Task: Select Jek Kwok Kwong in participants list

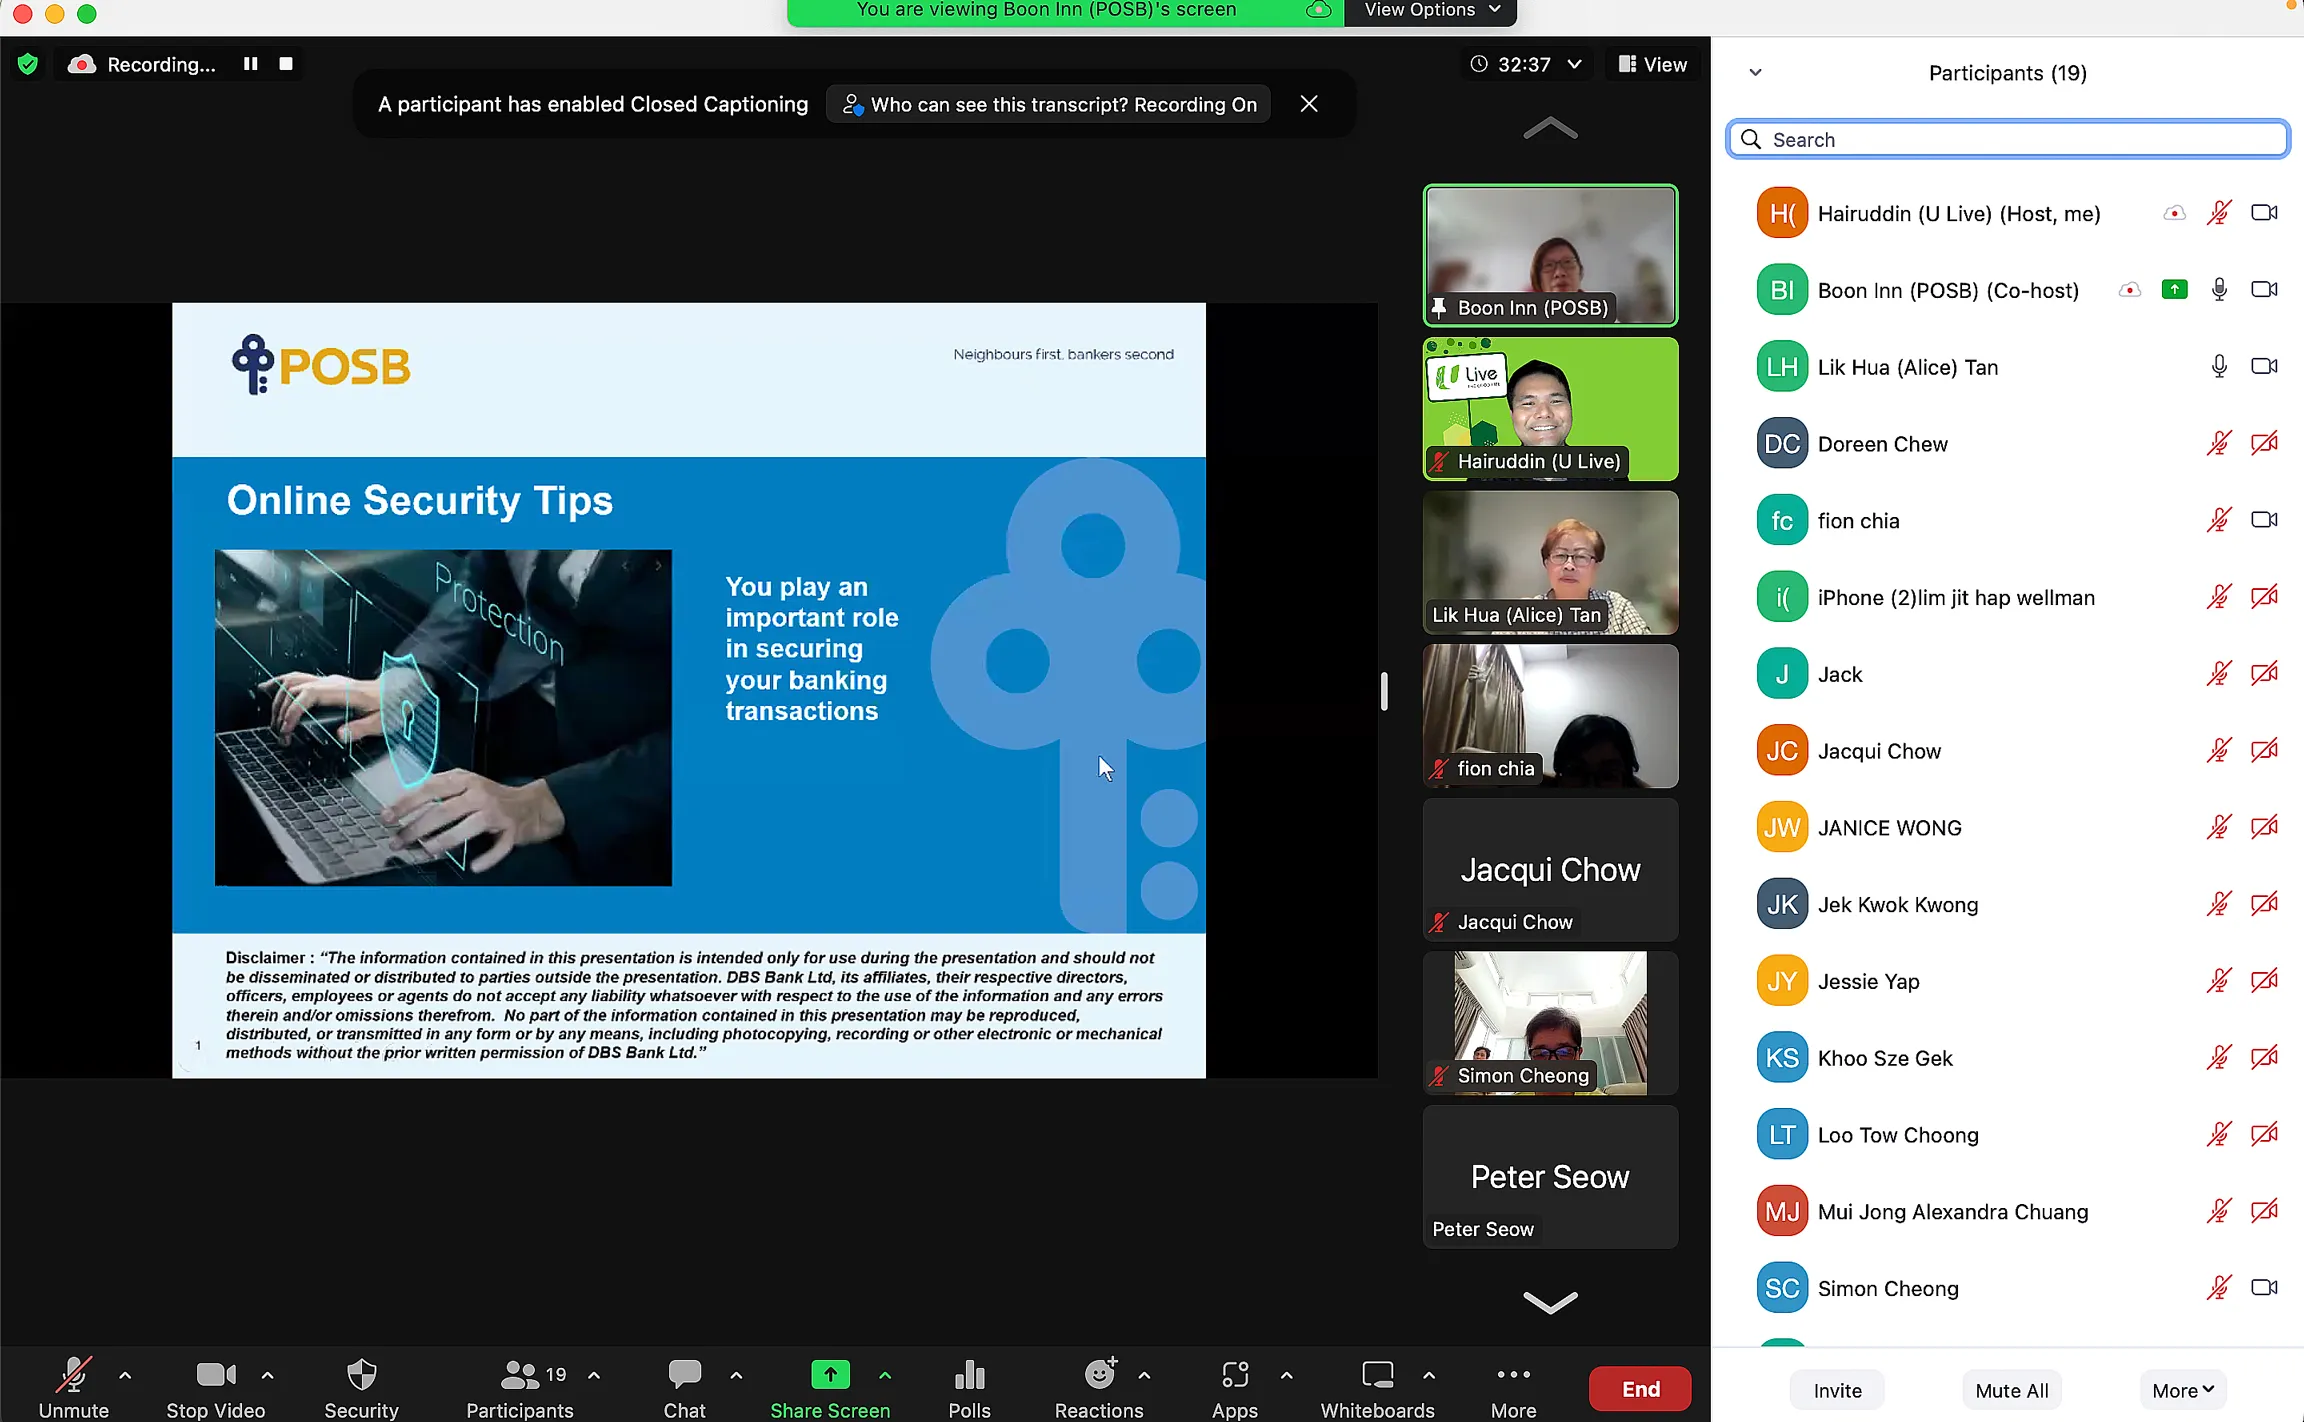Action: point(2008,904)
